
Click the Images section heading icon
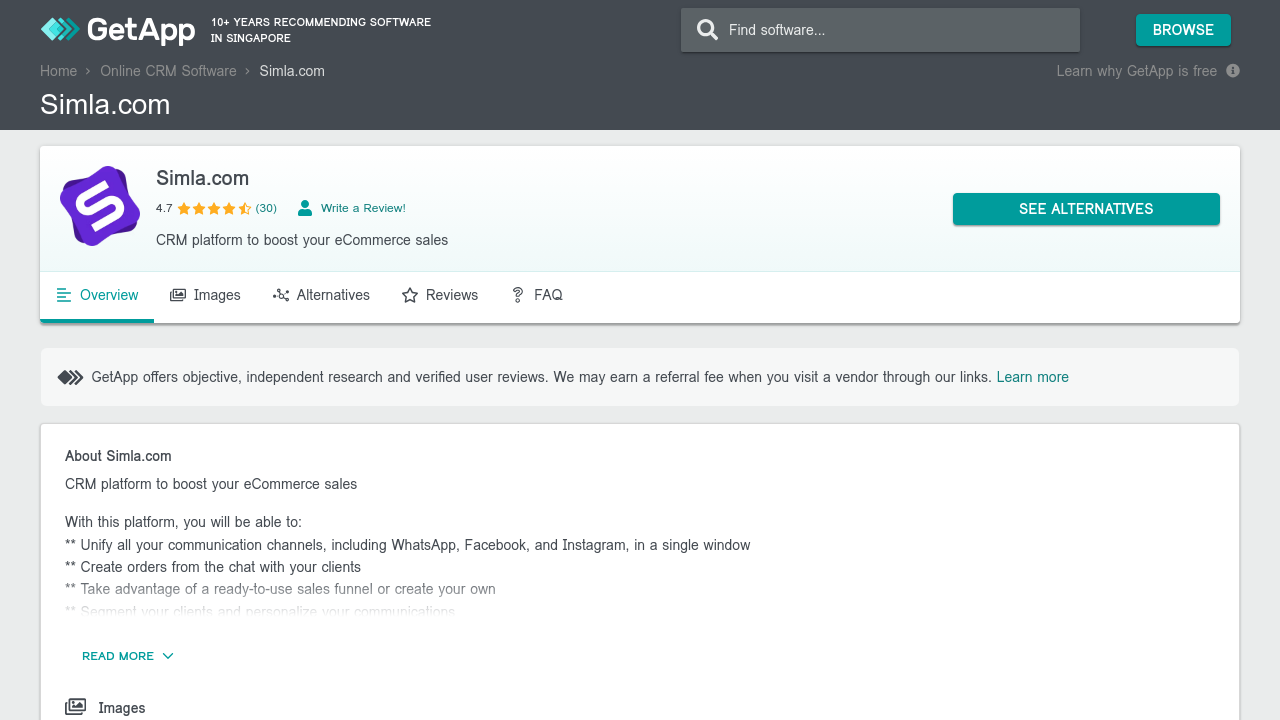[75, 707]
